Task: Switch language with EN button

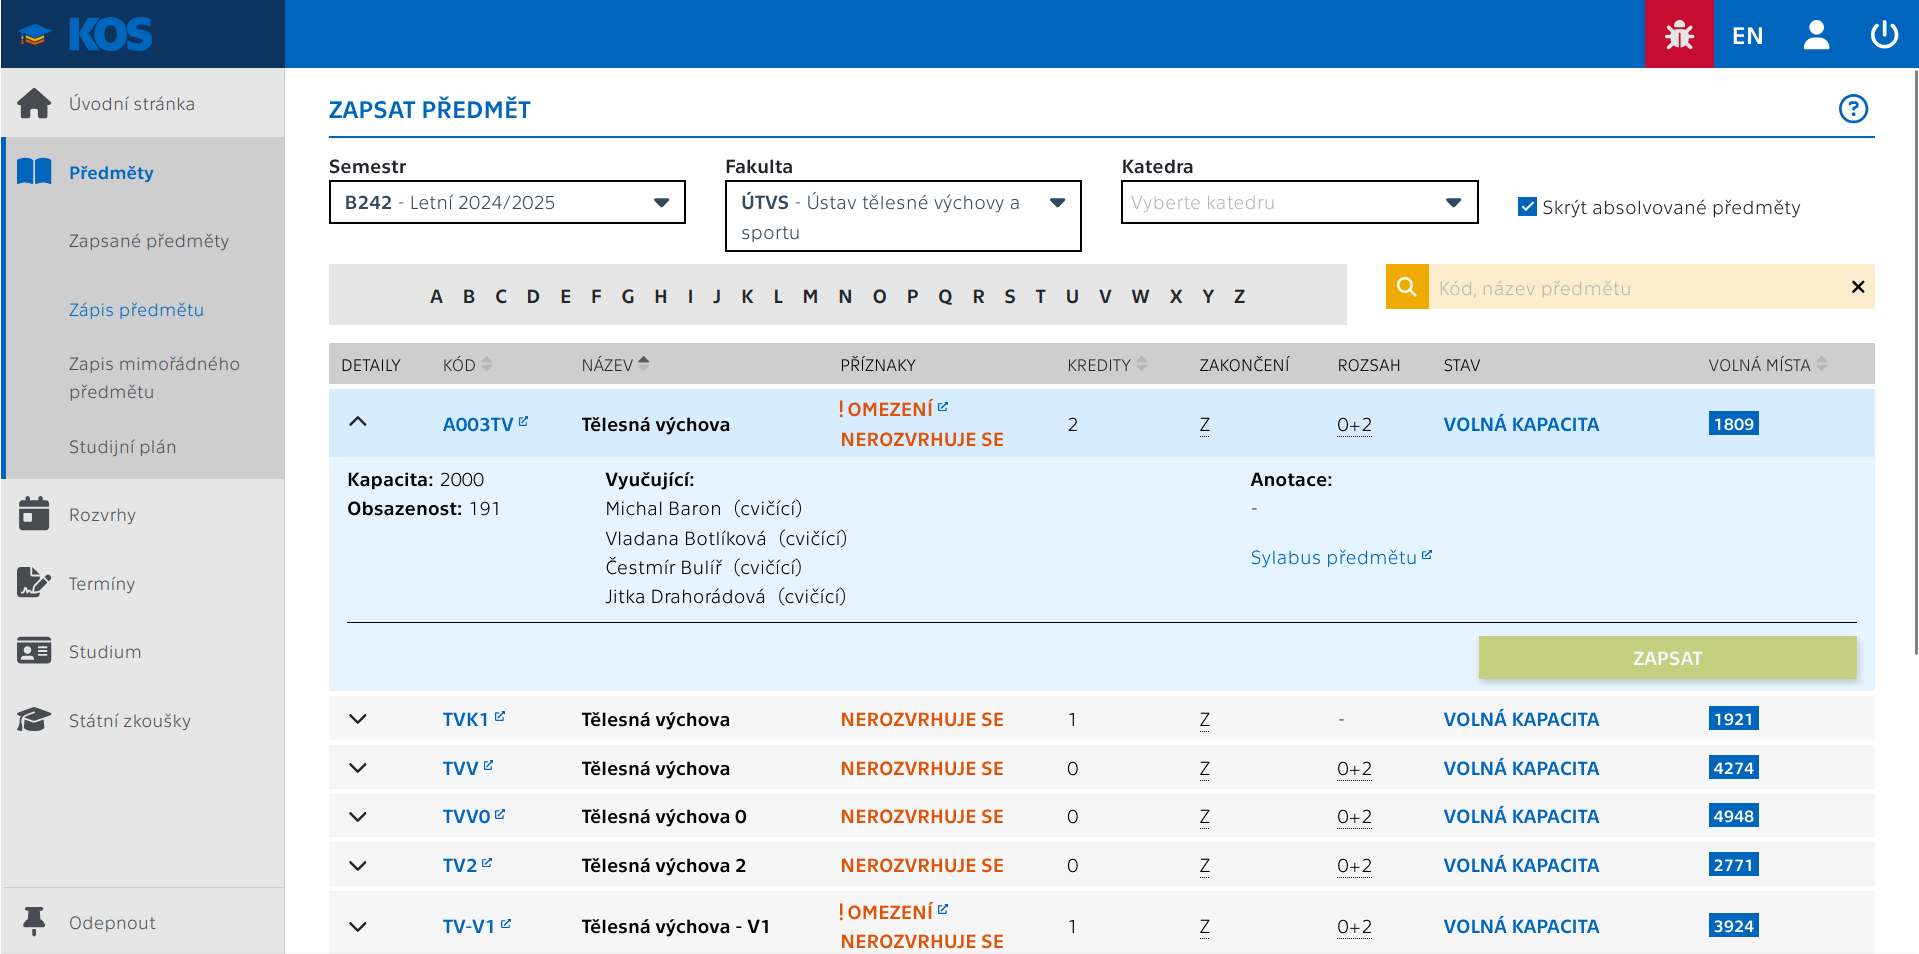Action: (1747, 36)
